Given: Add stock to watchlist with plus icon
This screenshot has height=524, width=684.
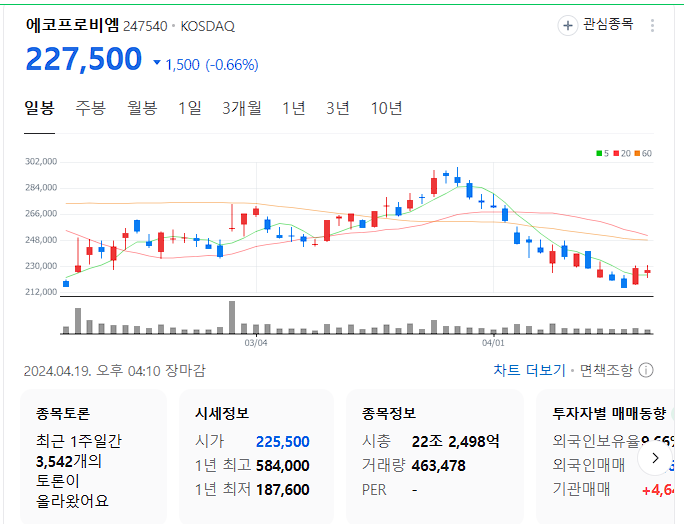Looking at the screenshot, I should (568, 25).
